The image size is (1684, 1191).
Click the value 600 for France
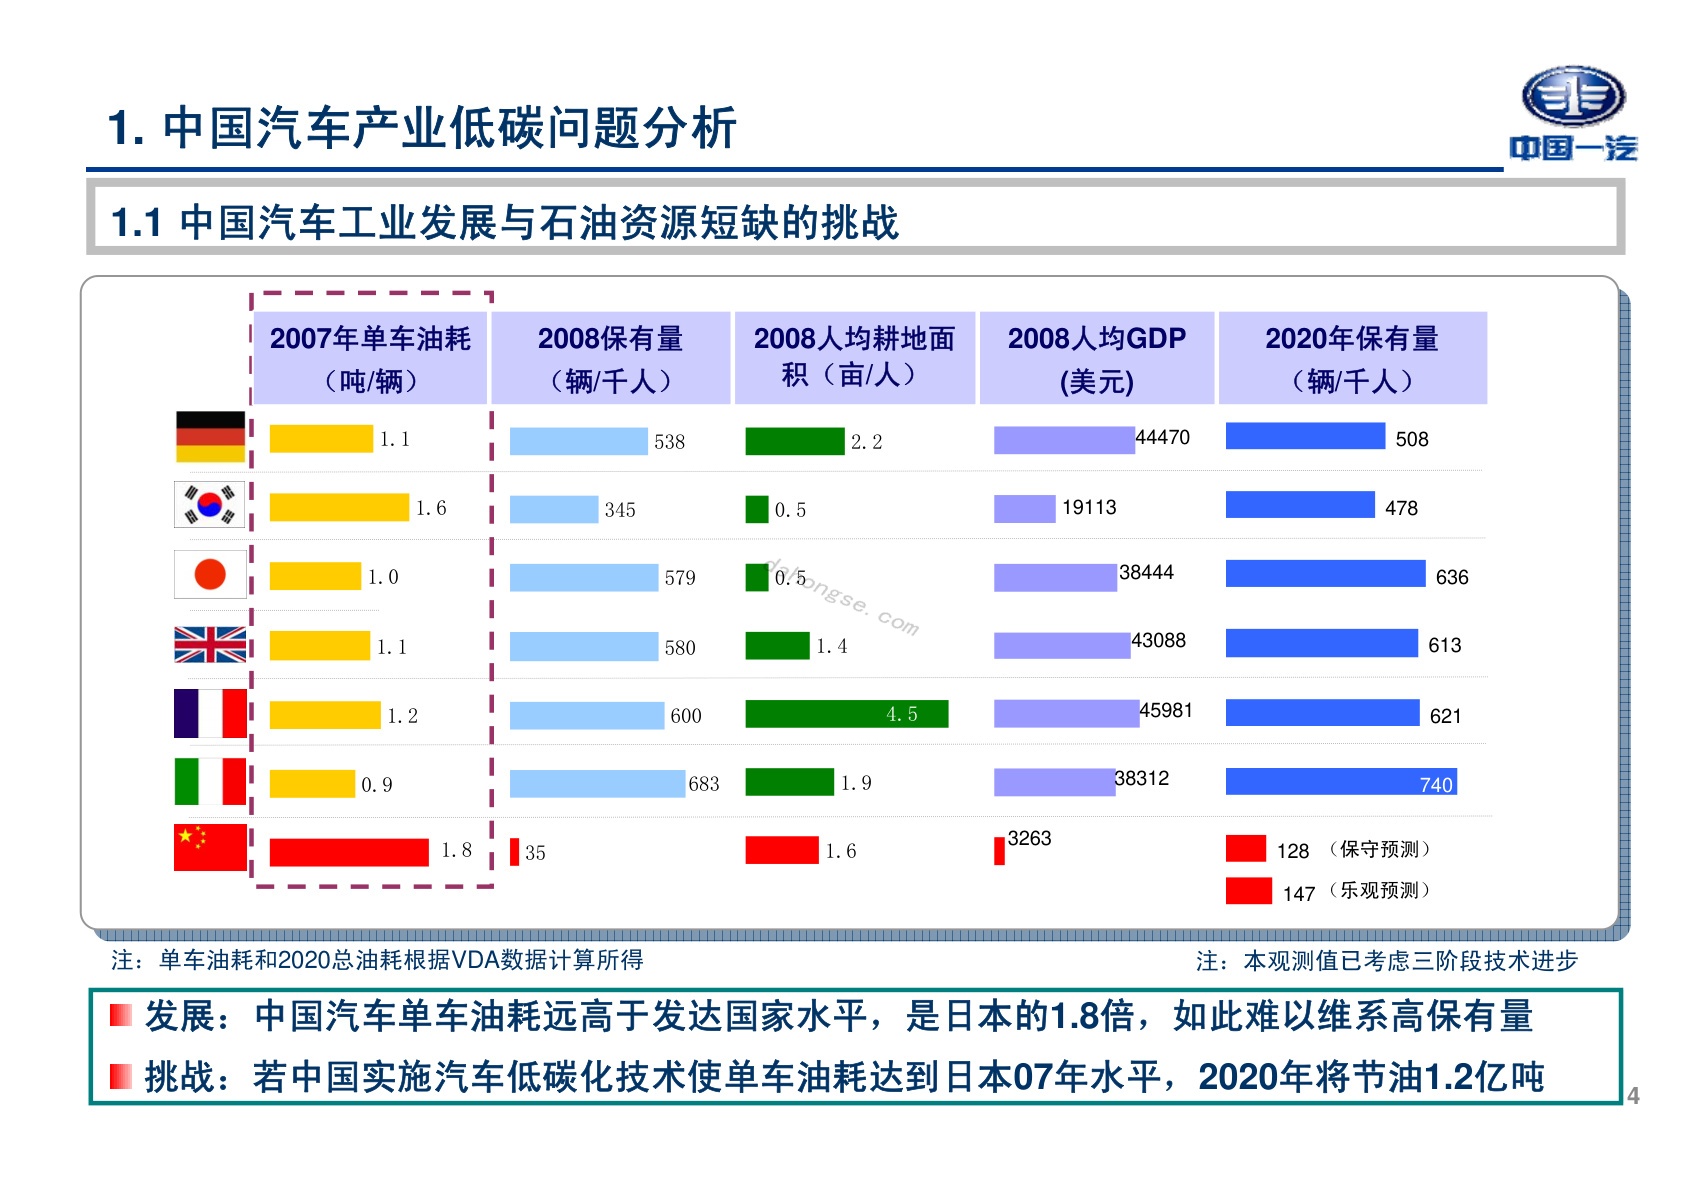click(686, 716)
